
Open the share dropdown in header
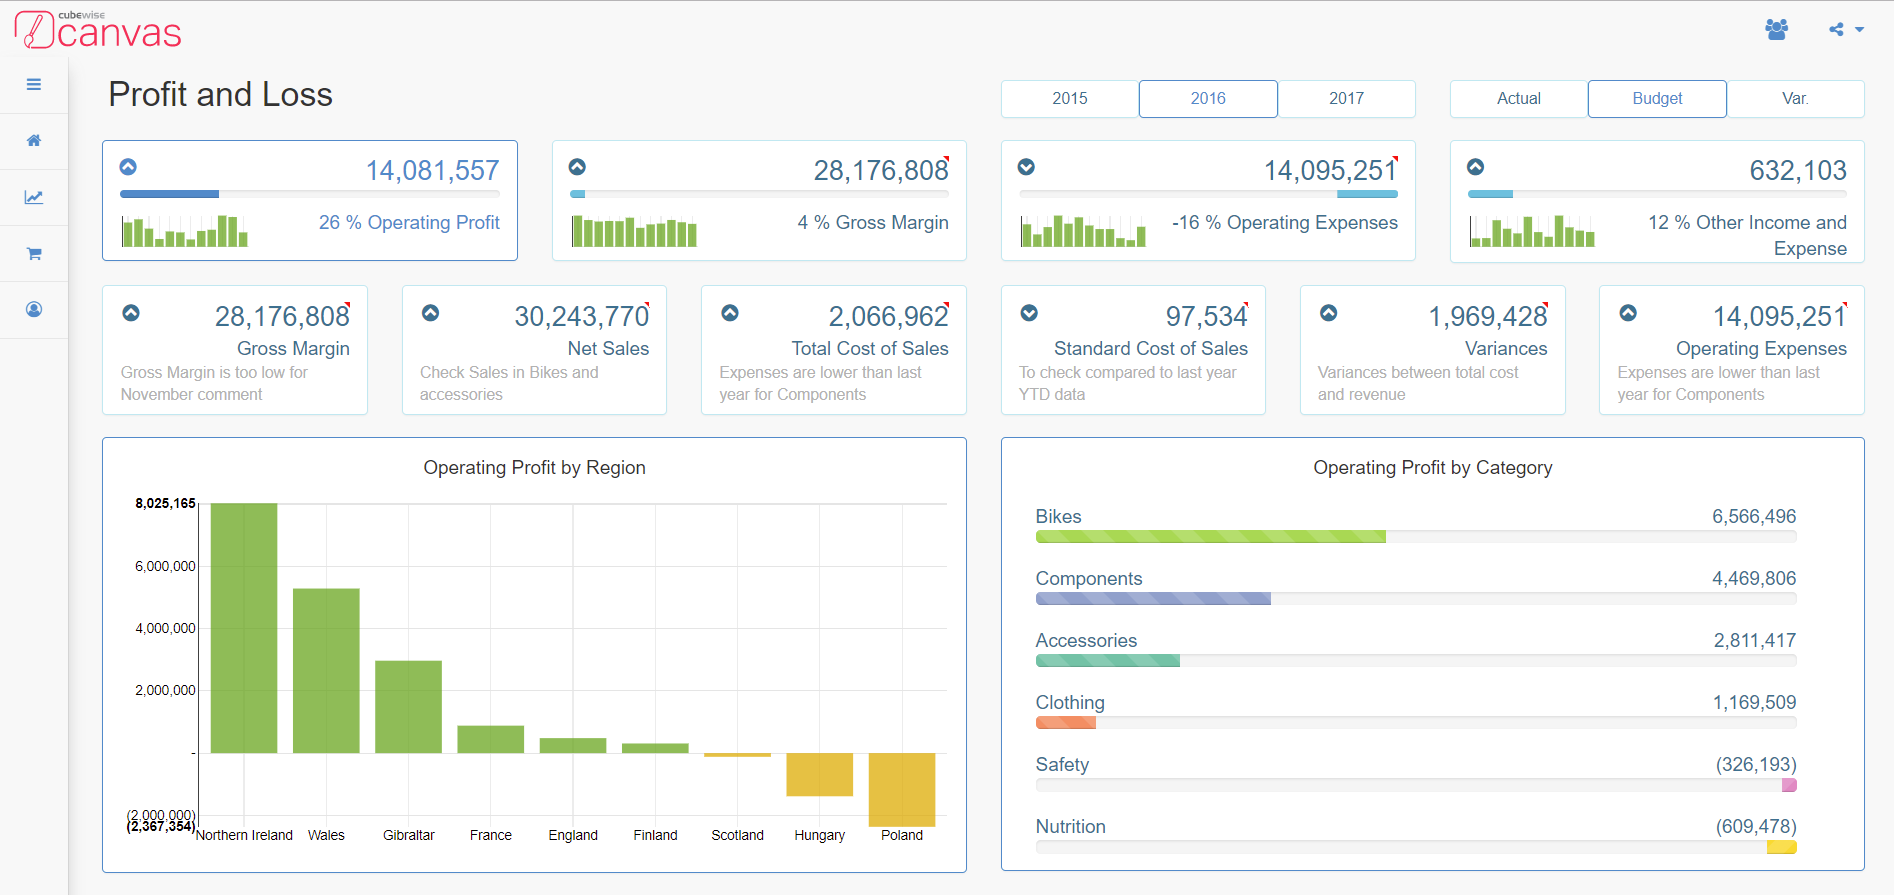pyautogui.click(x=1846, y=30)
